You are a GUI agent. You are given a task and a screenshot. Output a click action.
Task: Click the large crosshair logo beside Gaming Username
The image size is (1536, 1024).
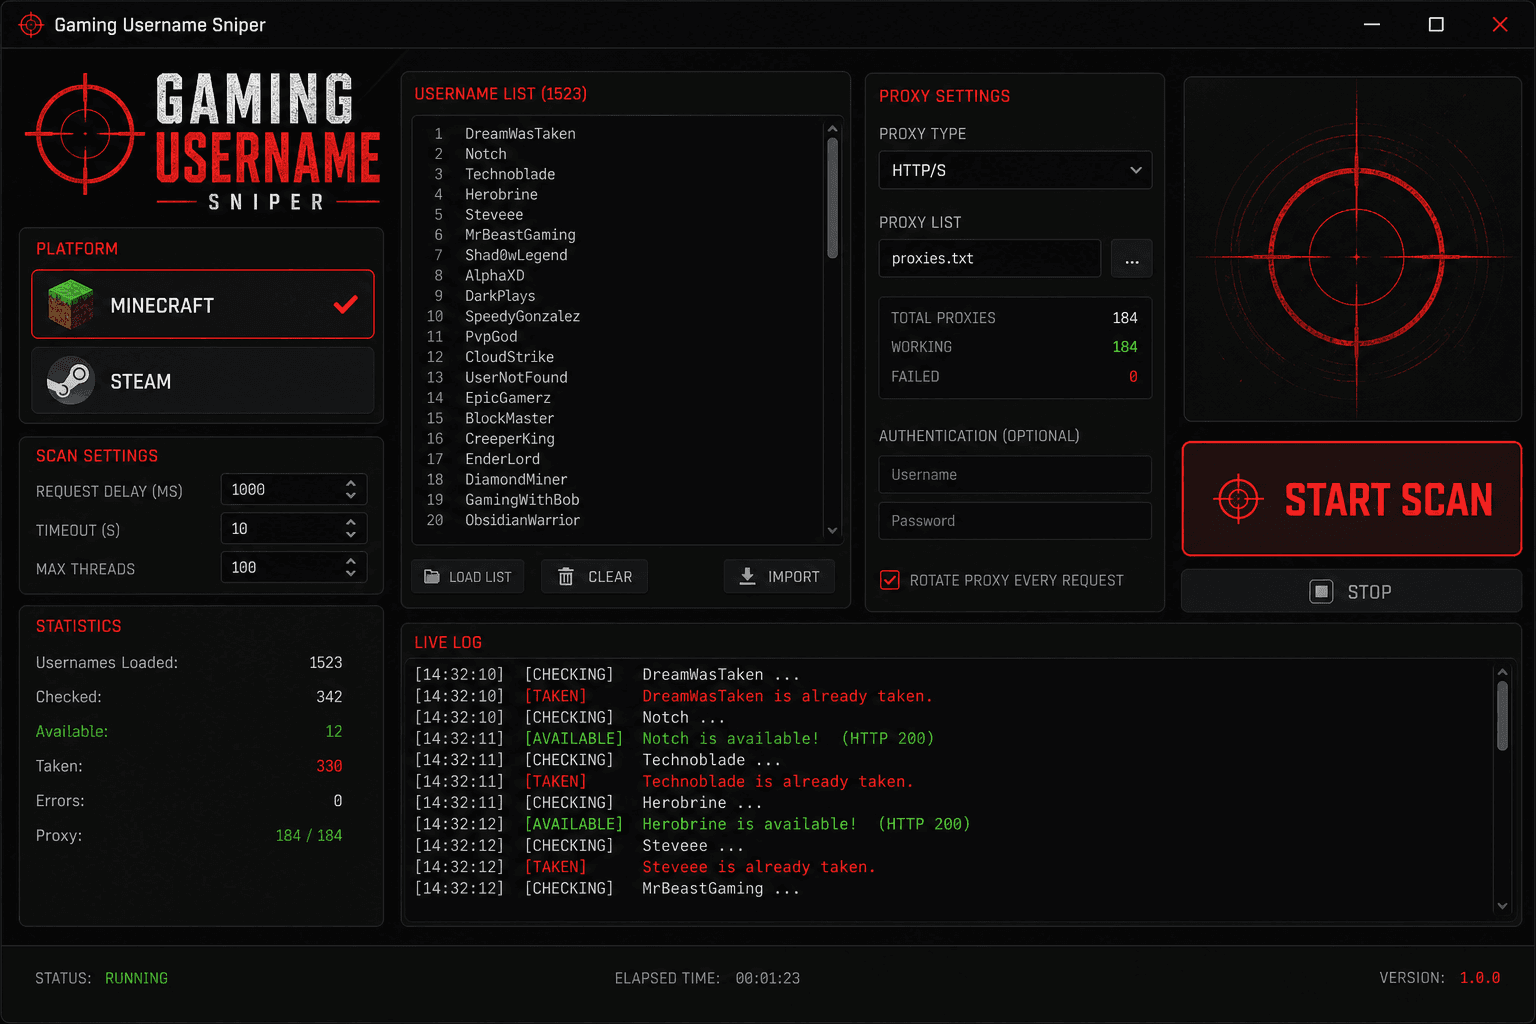85,134
